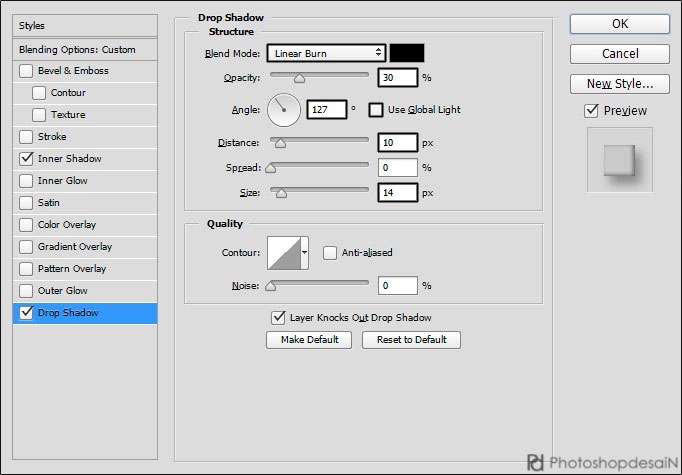The width and height of the screenshot is (682, 475).
Task: Open the black shadow color swatch
Action: point(407,54)
